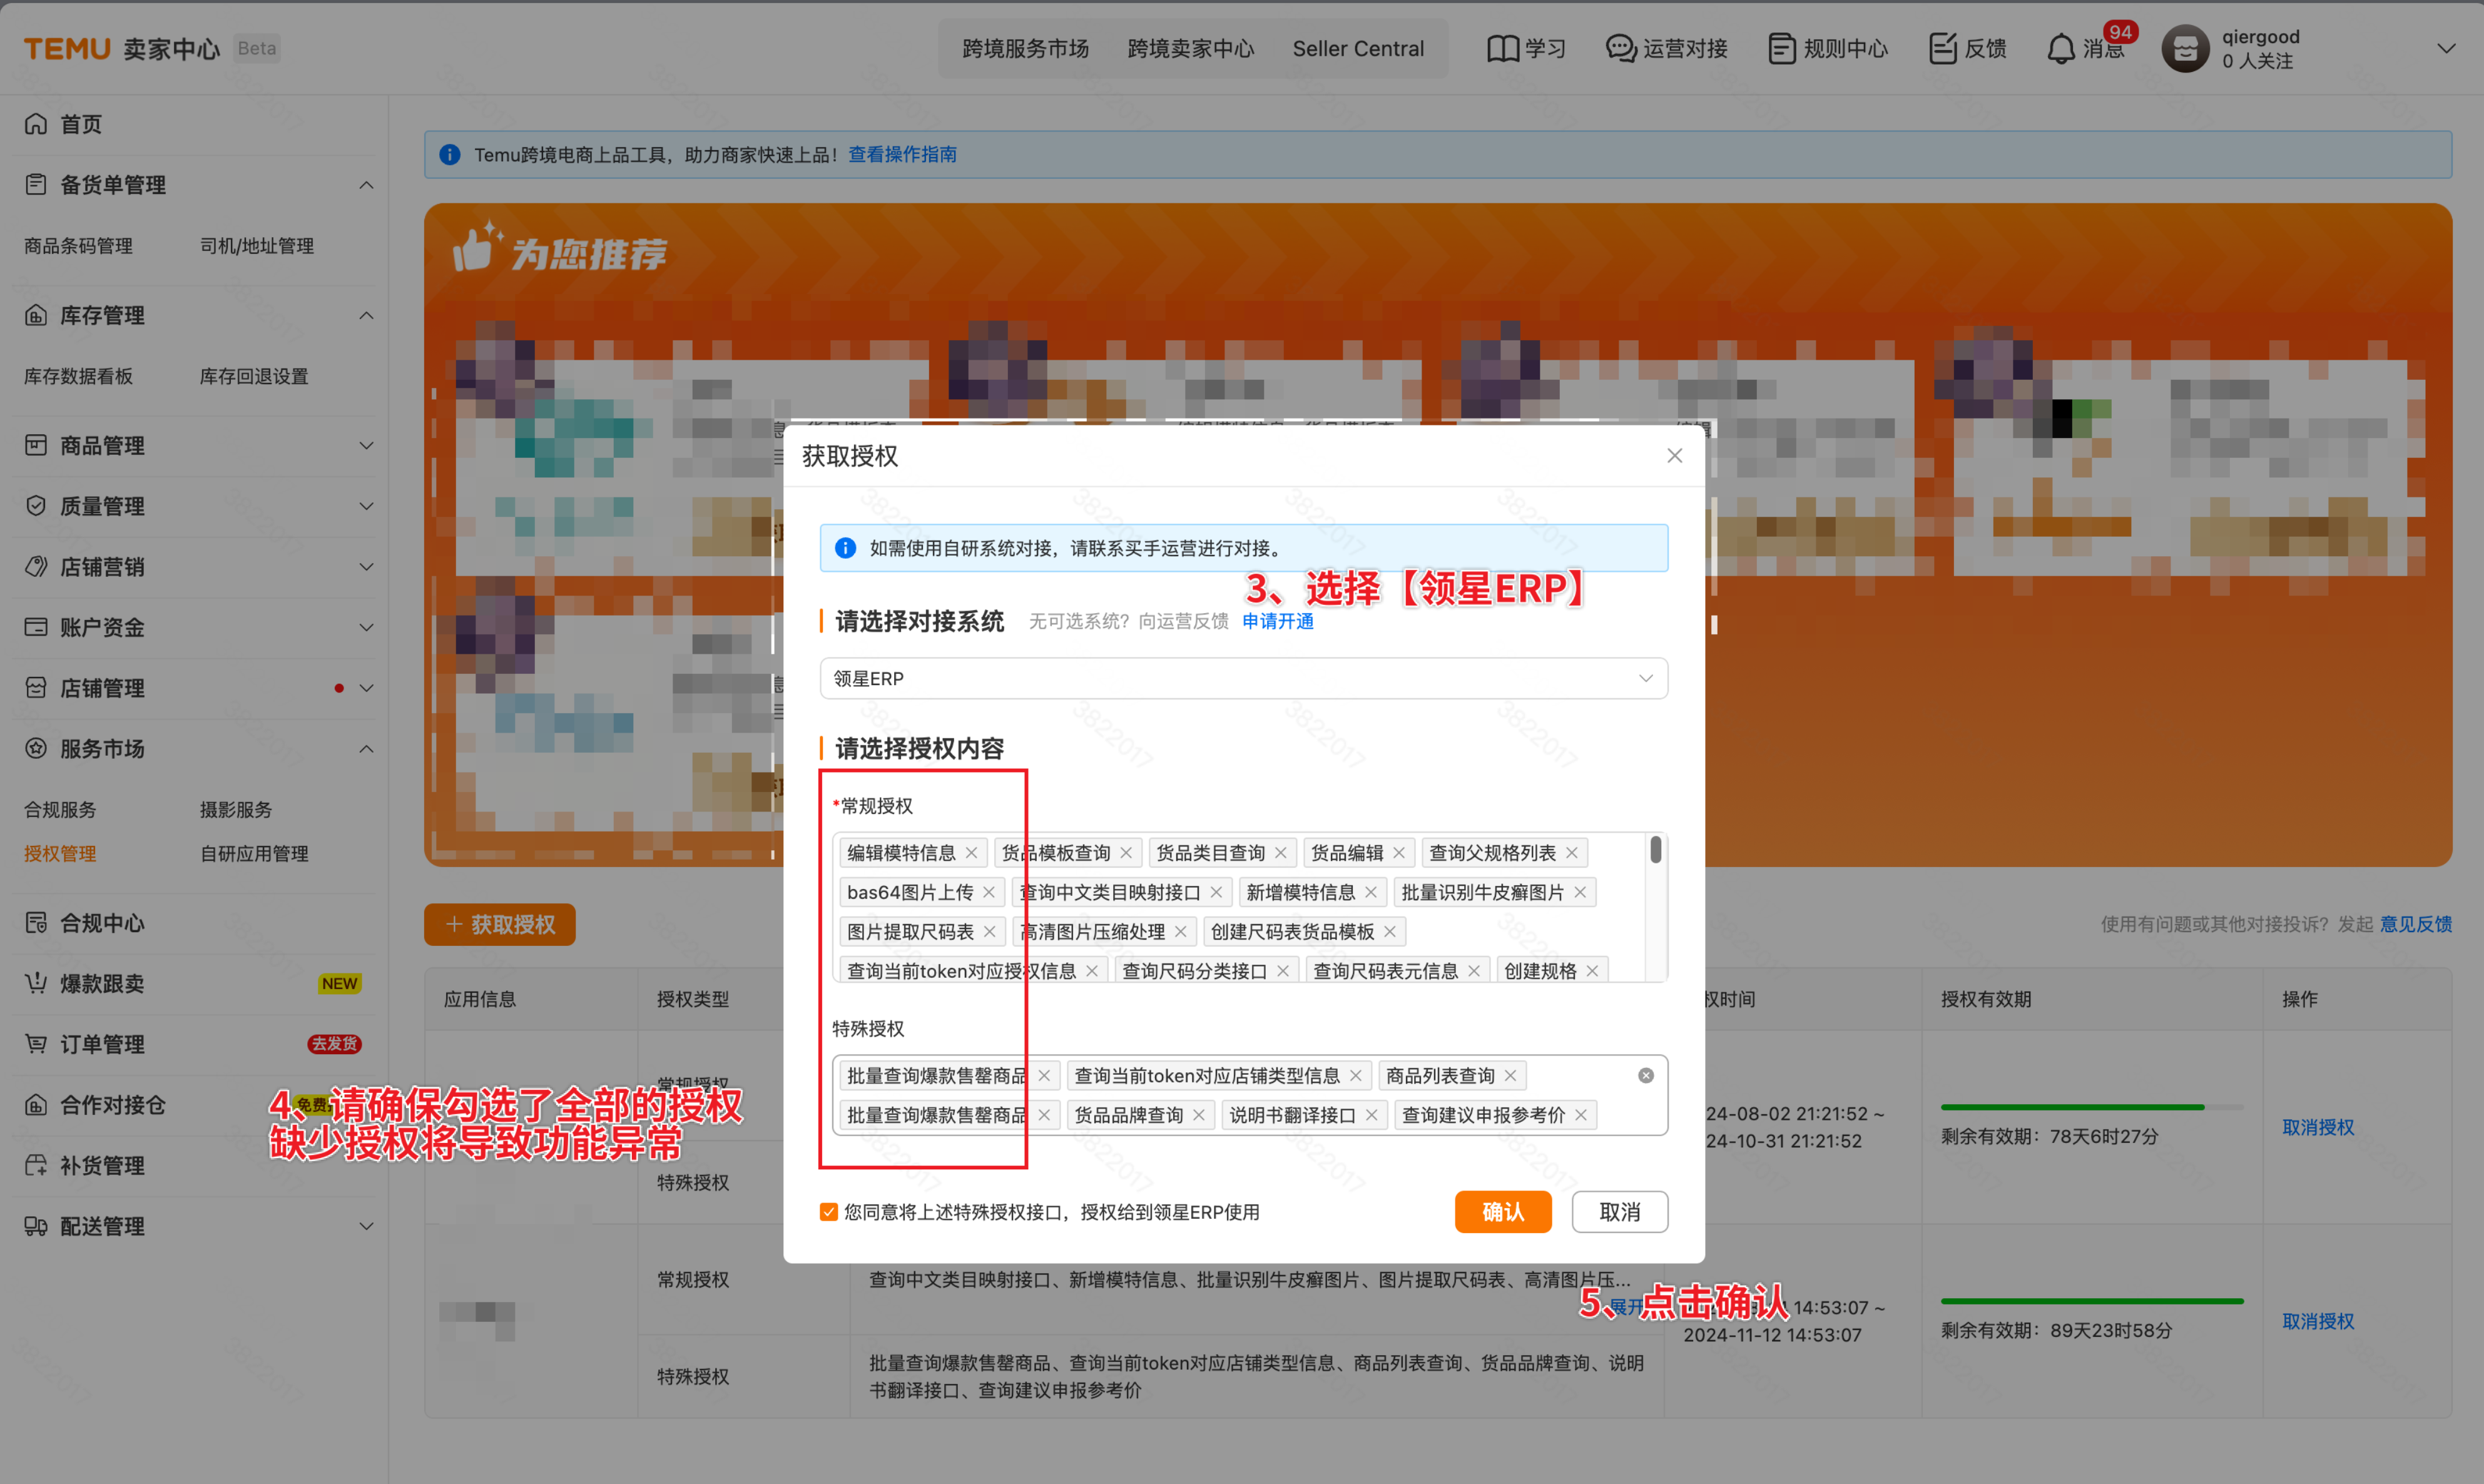
Task: Open the 查看操作指南 link
Action: 902,155
